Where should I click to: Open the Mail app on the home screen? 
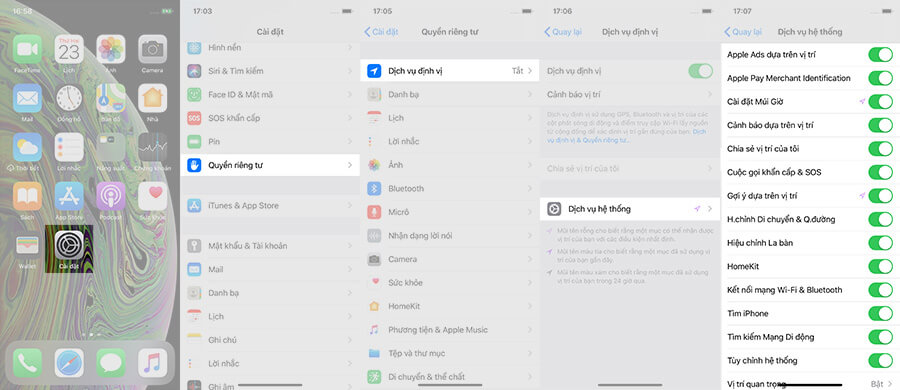point(27,98)
